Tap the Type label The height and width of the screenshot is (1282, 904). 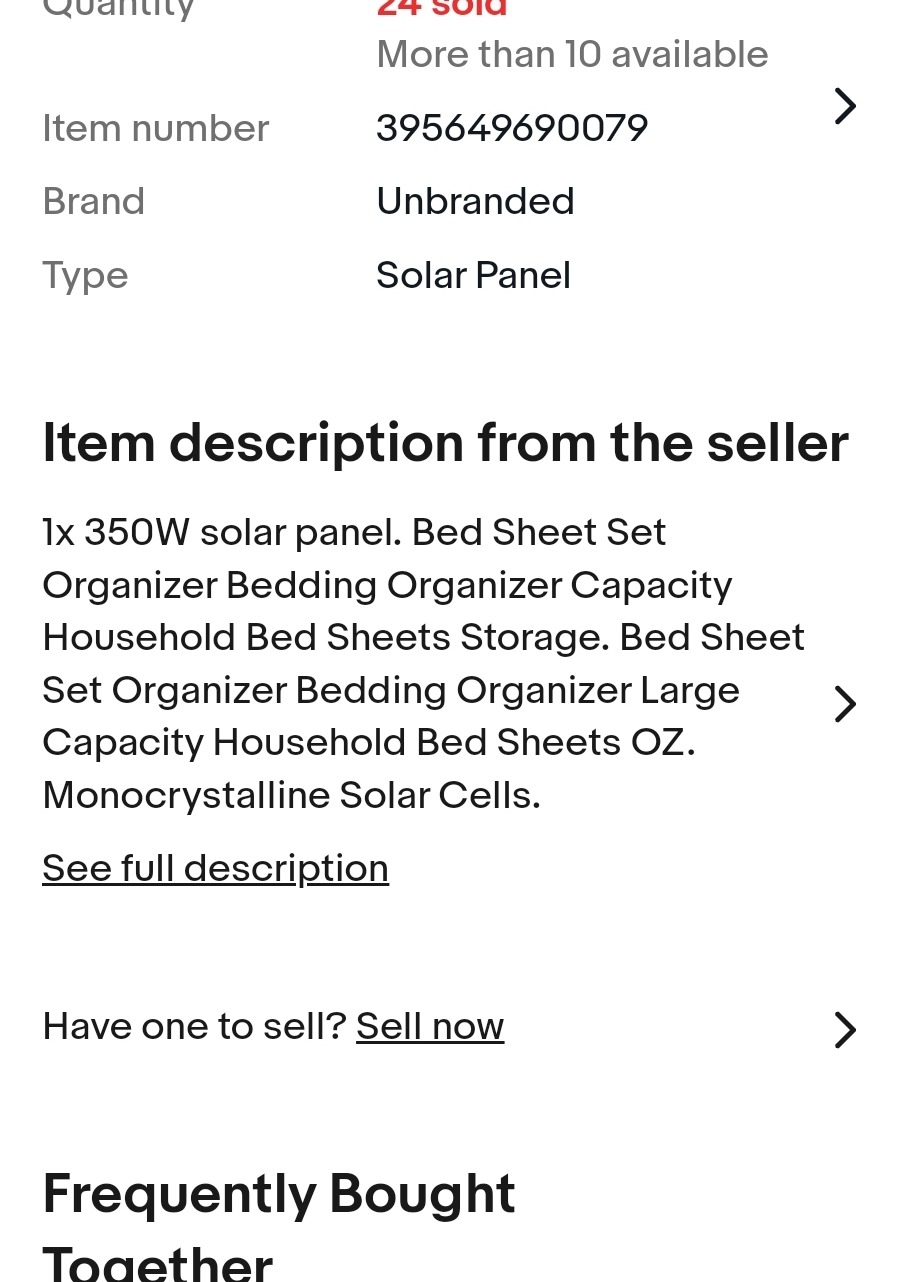85,277
